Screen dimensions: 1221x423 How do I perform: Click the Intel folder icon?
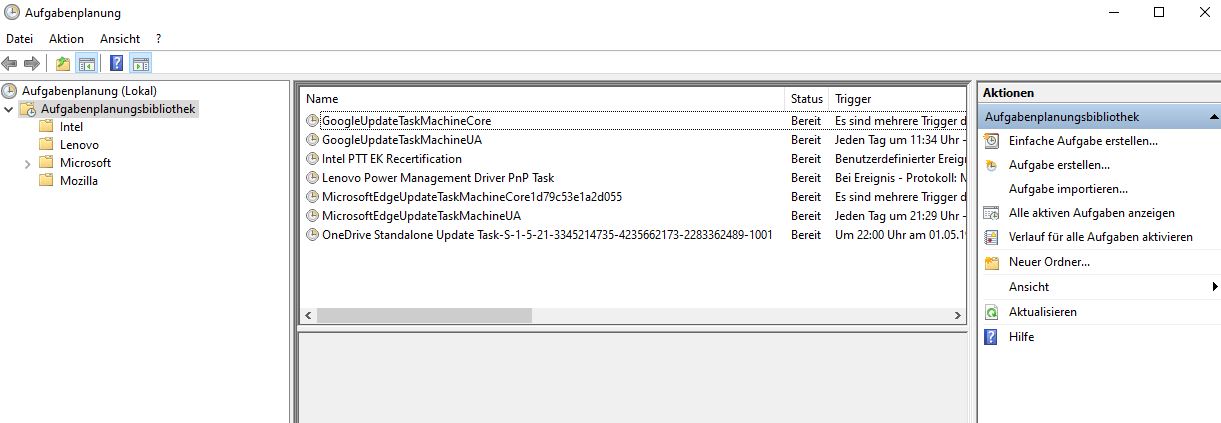(46, 127)
